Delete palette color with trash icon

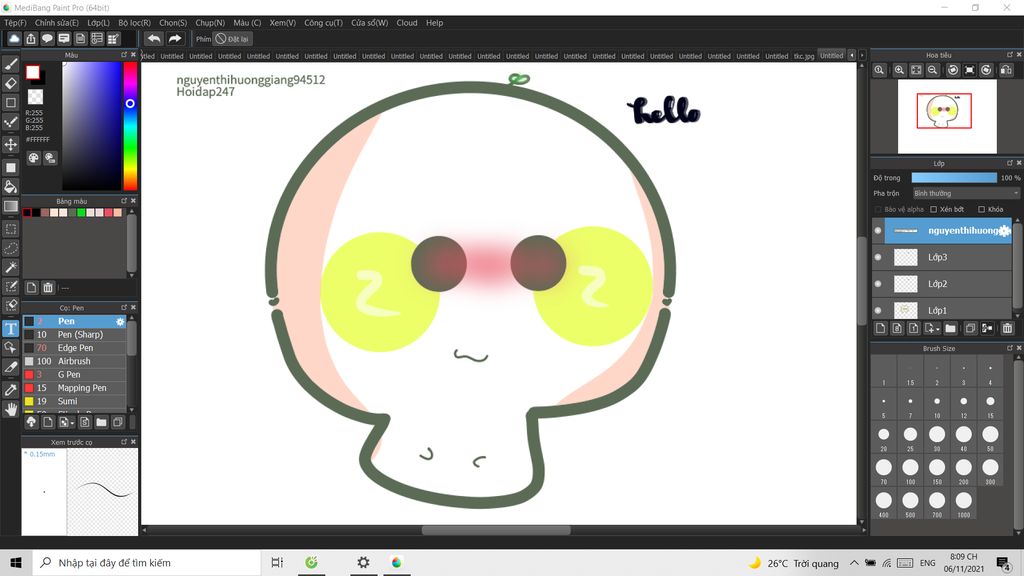(x=48, y=287)
